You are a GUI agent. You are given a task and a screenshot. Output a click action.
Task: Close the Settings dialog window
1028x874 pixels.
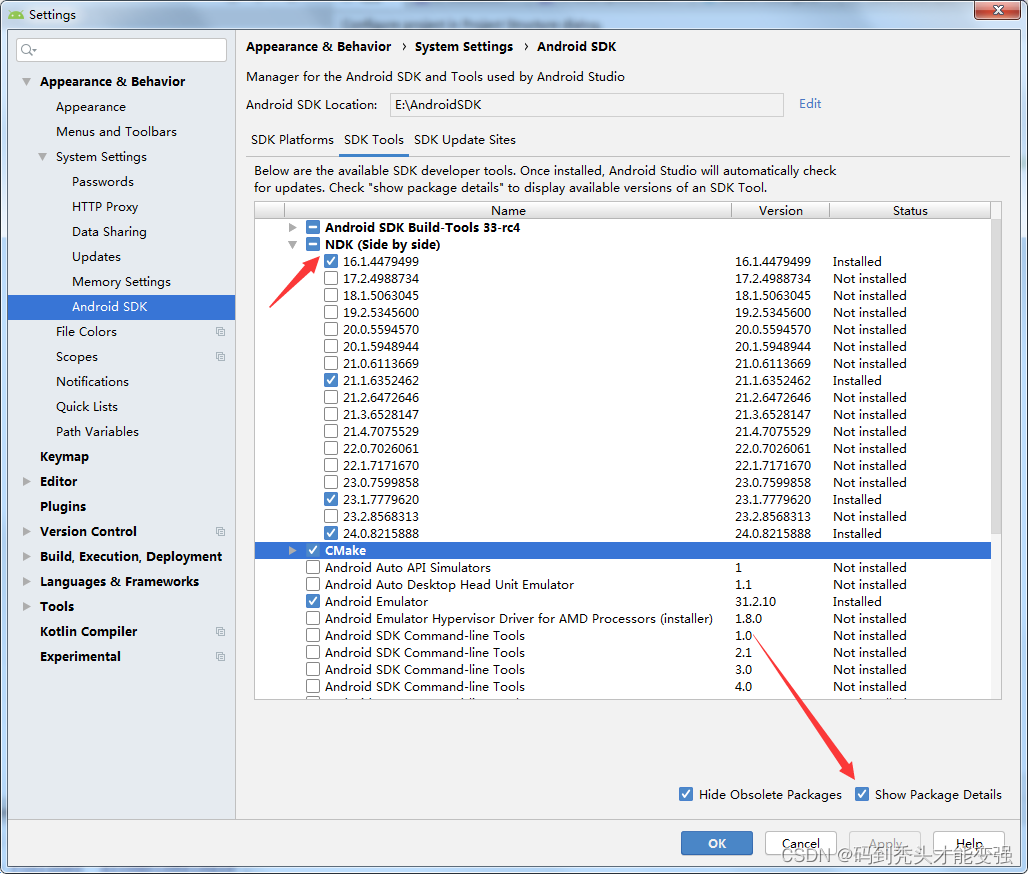(997, 10)
